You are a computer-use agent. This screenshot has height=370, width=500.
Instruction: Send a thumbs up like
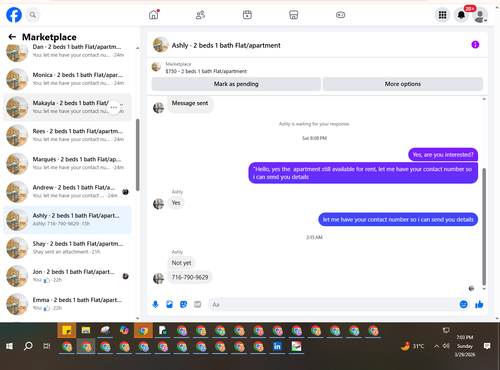[479, 304]
